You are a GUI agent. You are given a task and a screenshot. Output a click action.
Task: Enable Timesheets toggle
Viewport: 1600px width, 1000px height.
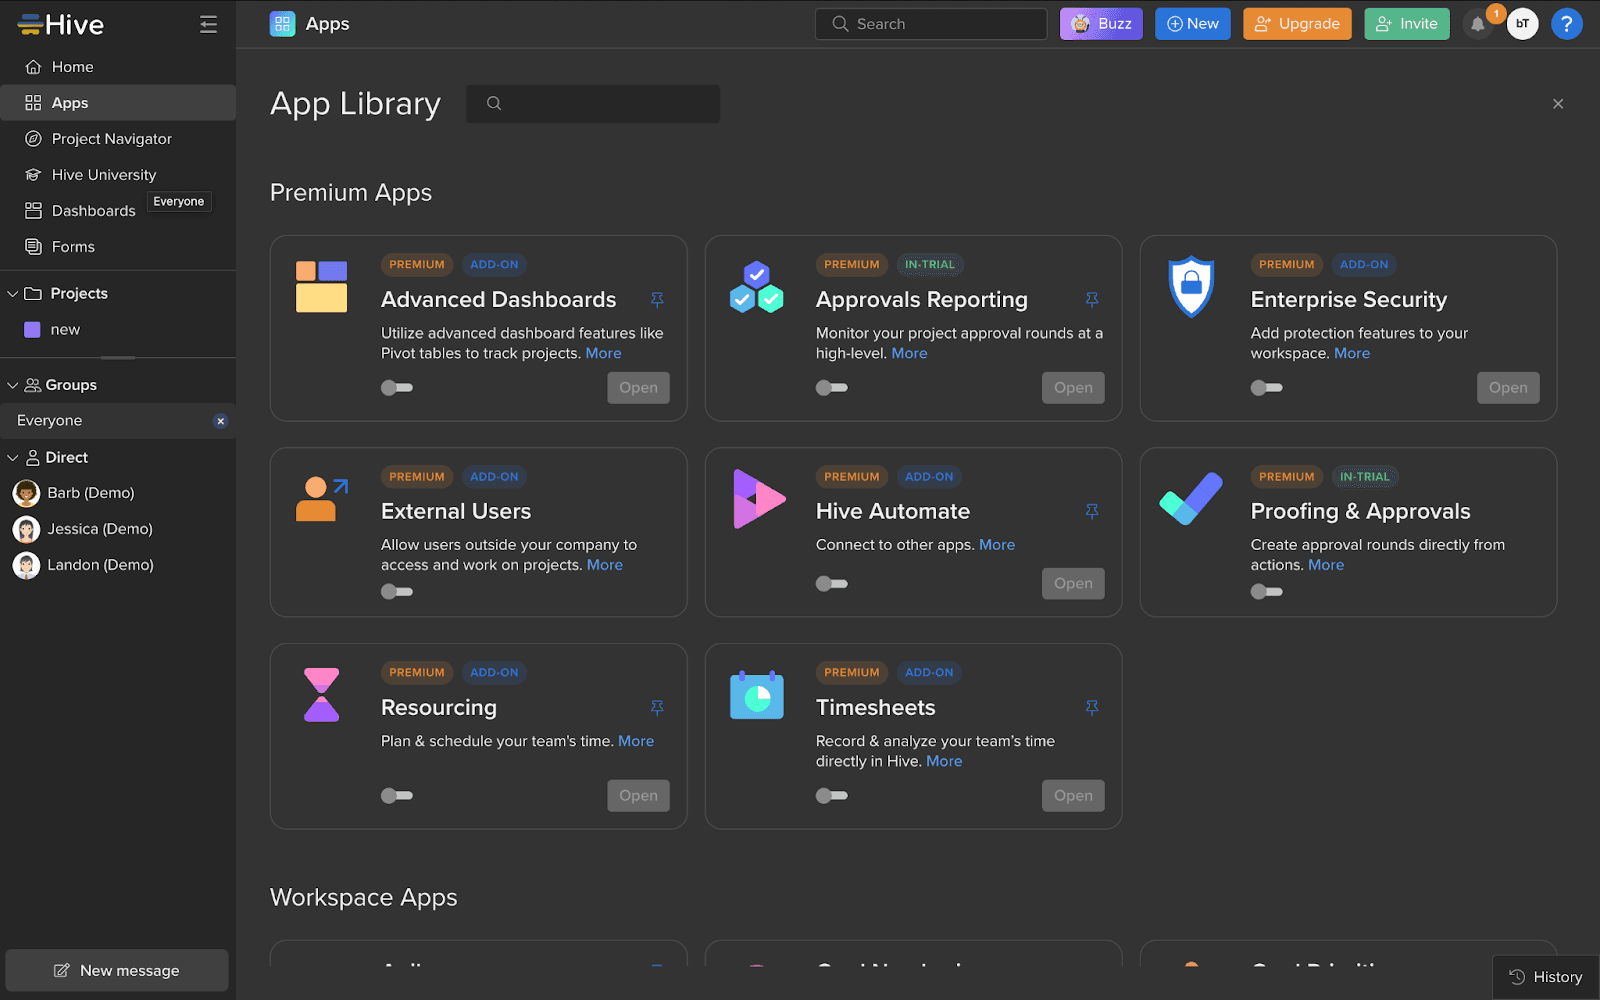[832, 796]
